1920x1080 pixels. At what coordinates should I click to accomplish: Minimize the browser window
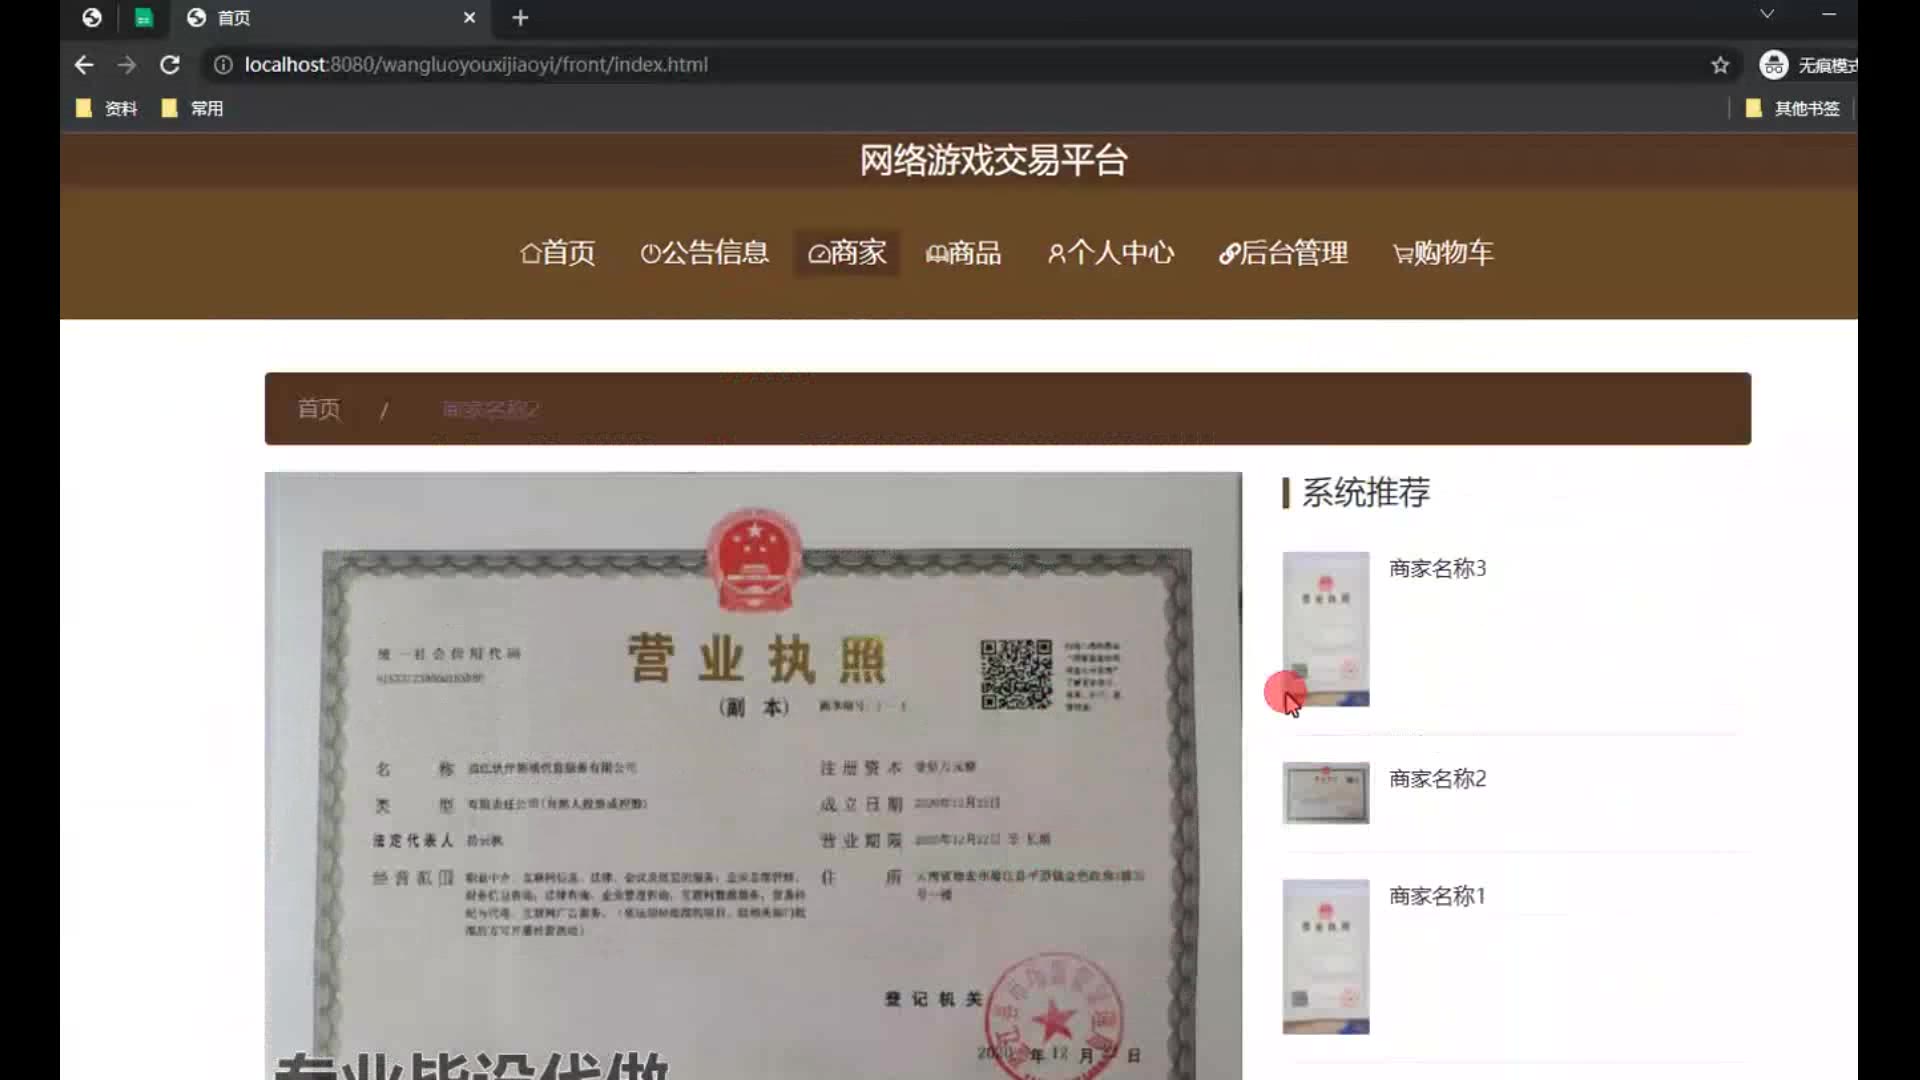pos(1829,14)
